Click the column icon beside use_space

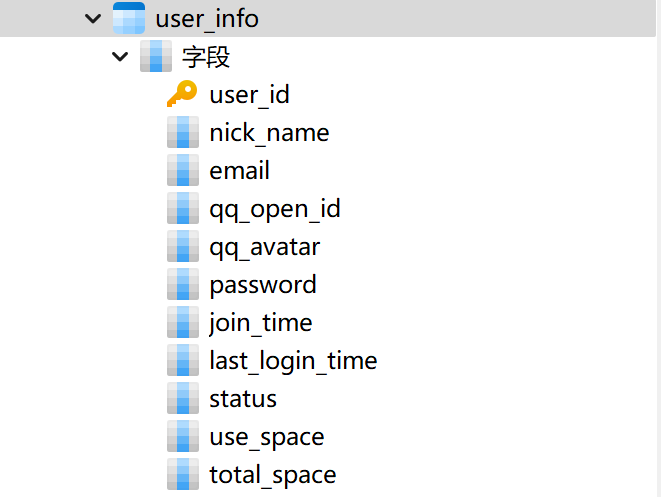pyautogui.click(x=183, y=436)
